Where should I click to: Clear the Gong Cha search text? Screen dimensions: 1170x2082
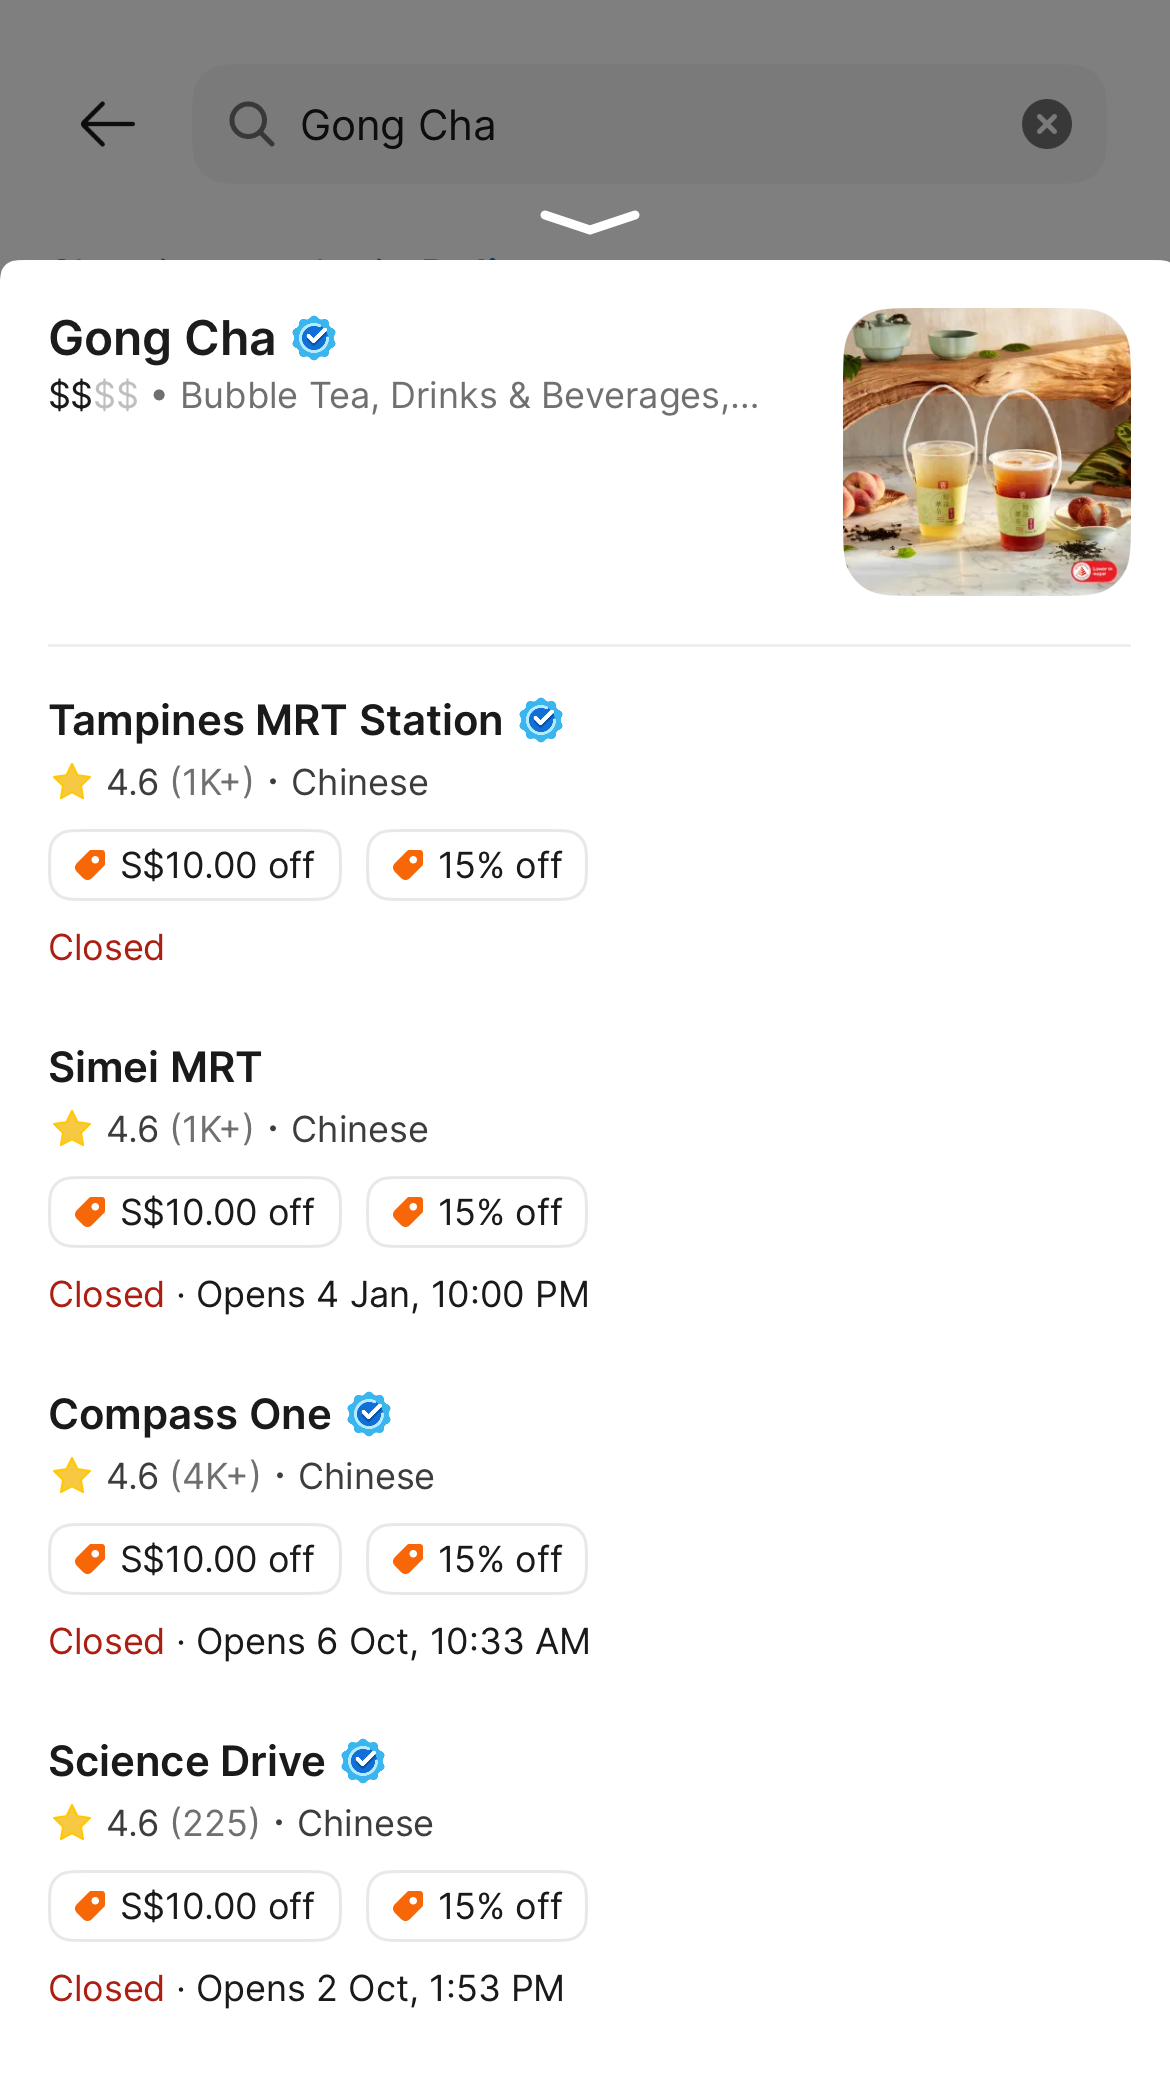(x=1046, y=125)
